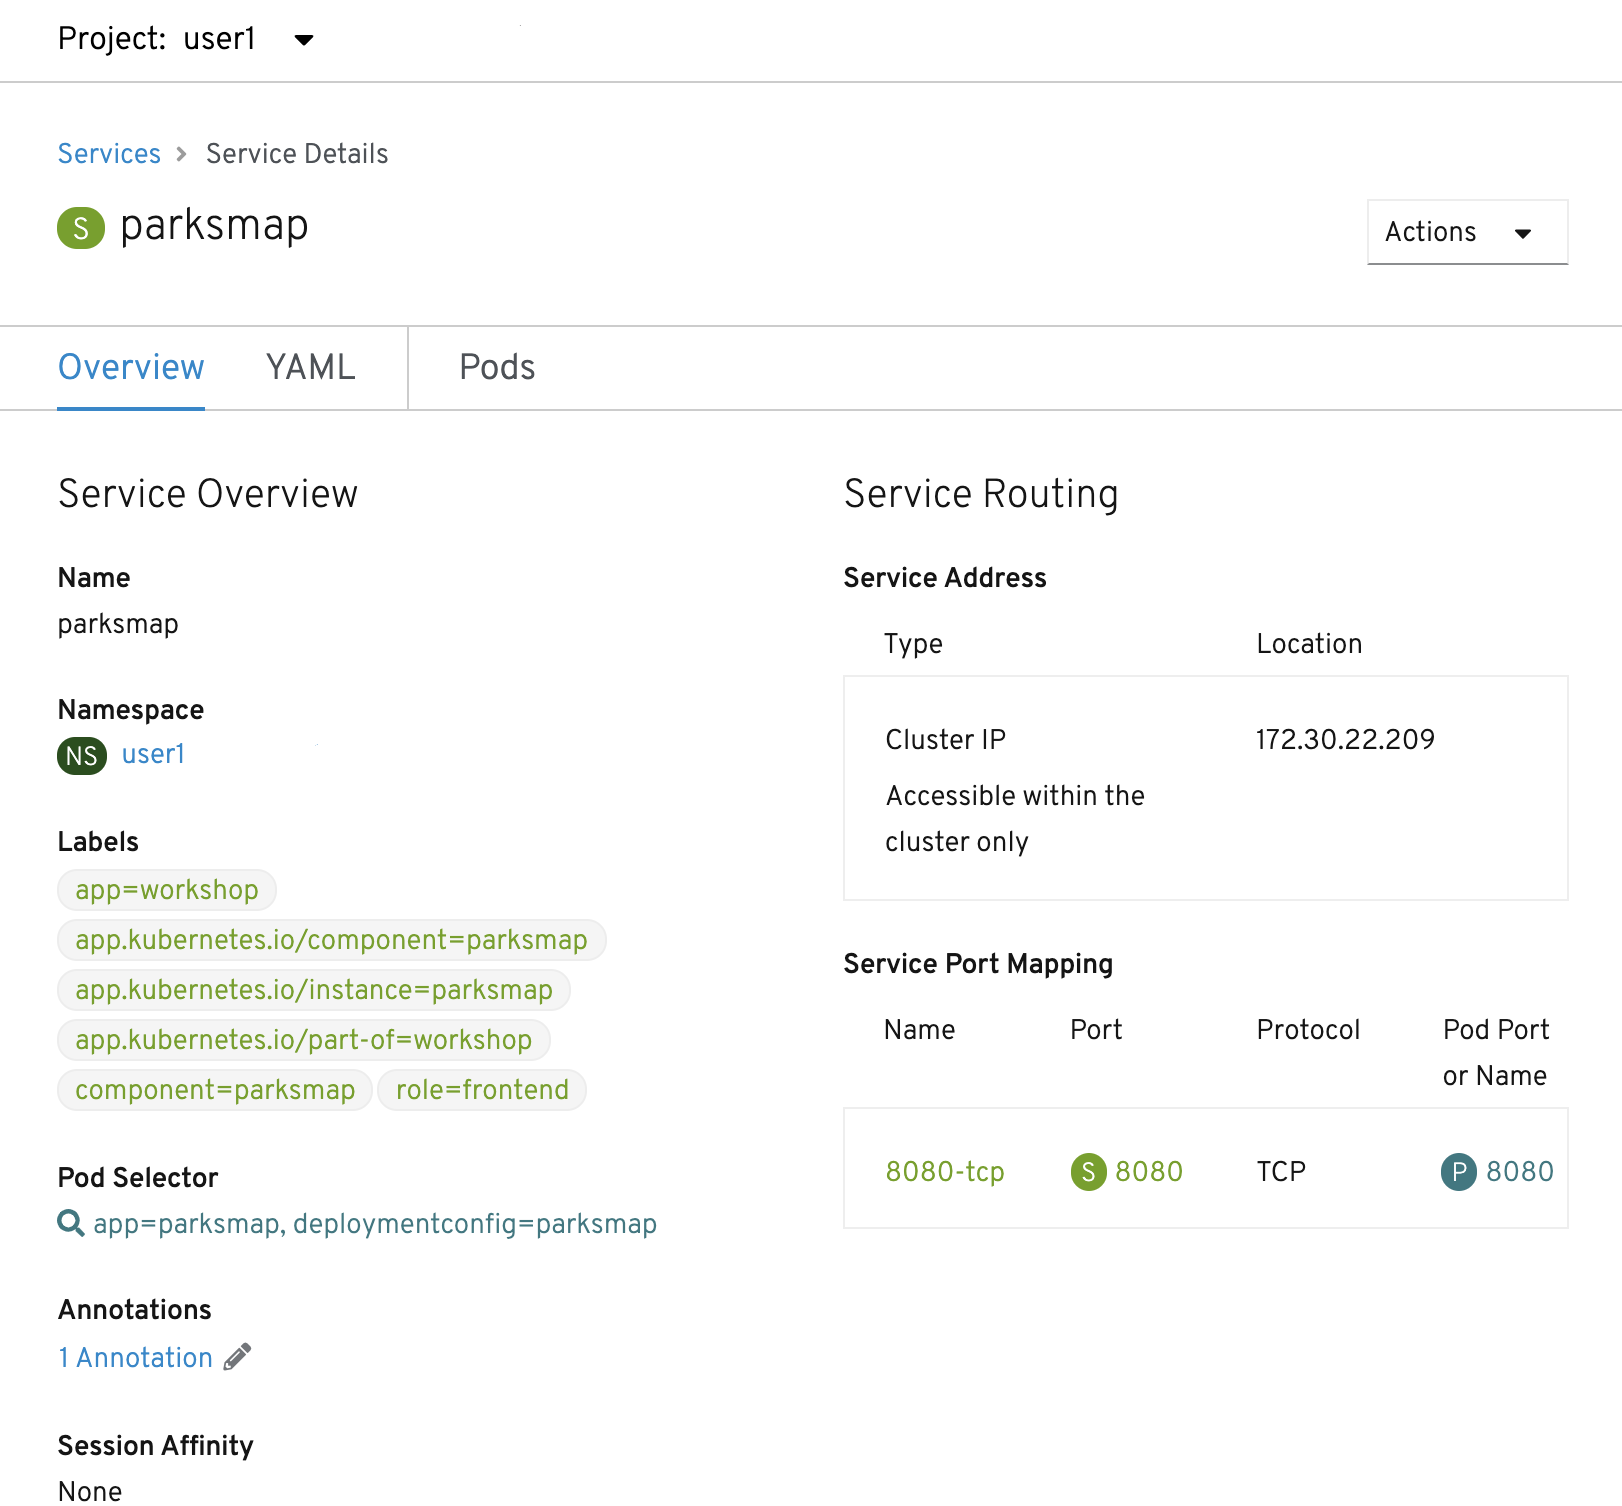Image resolution: width=1622 pixels, height=1506 pixels.
Task: Click the green S service icon beside parksmap title
Action: coord(81,228)
